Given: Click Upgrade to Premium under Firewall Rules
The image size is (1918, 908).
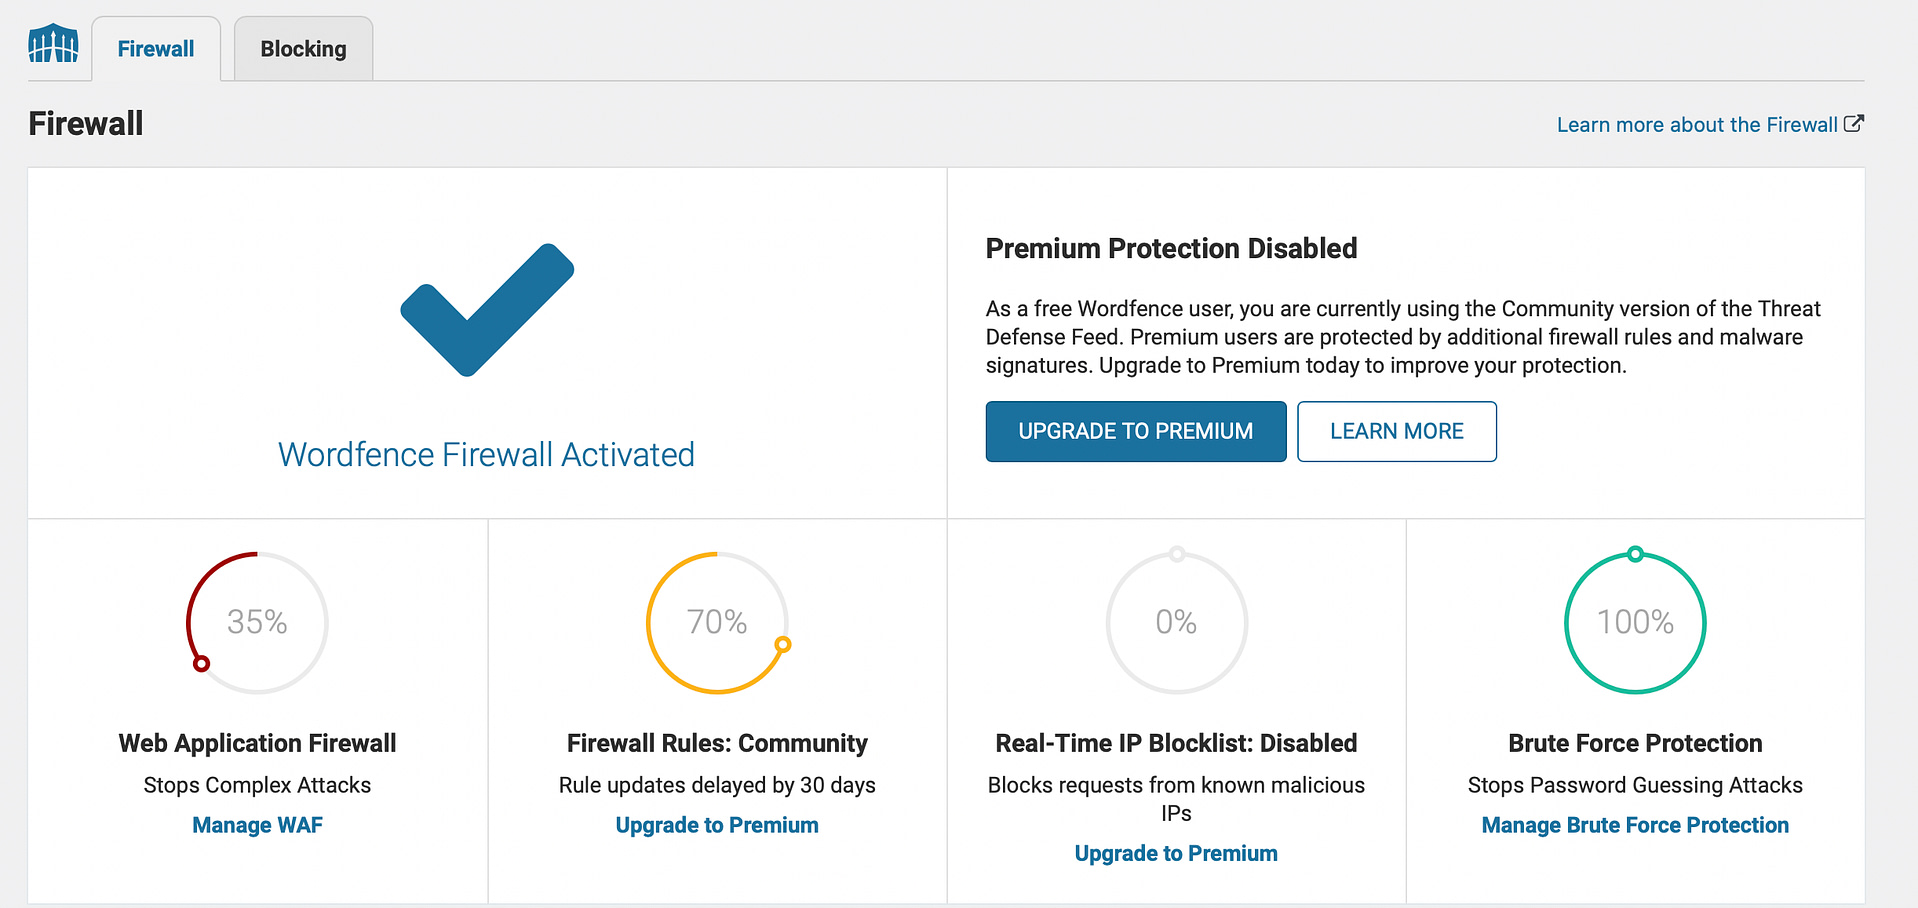Looking at the screenshot, I should [x=717, y=825].
